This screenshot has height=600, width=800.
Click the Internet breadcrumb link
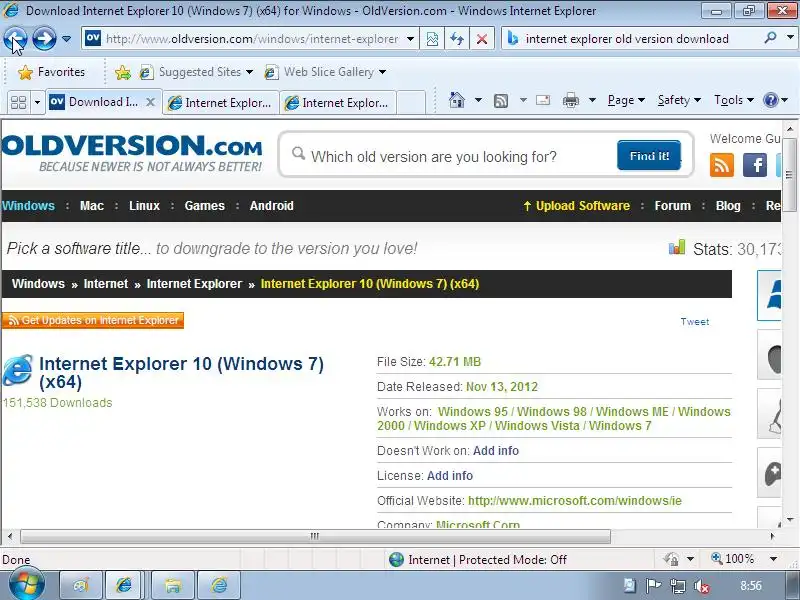(106, 284)
